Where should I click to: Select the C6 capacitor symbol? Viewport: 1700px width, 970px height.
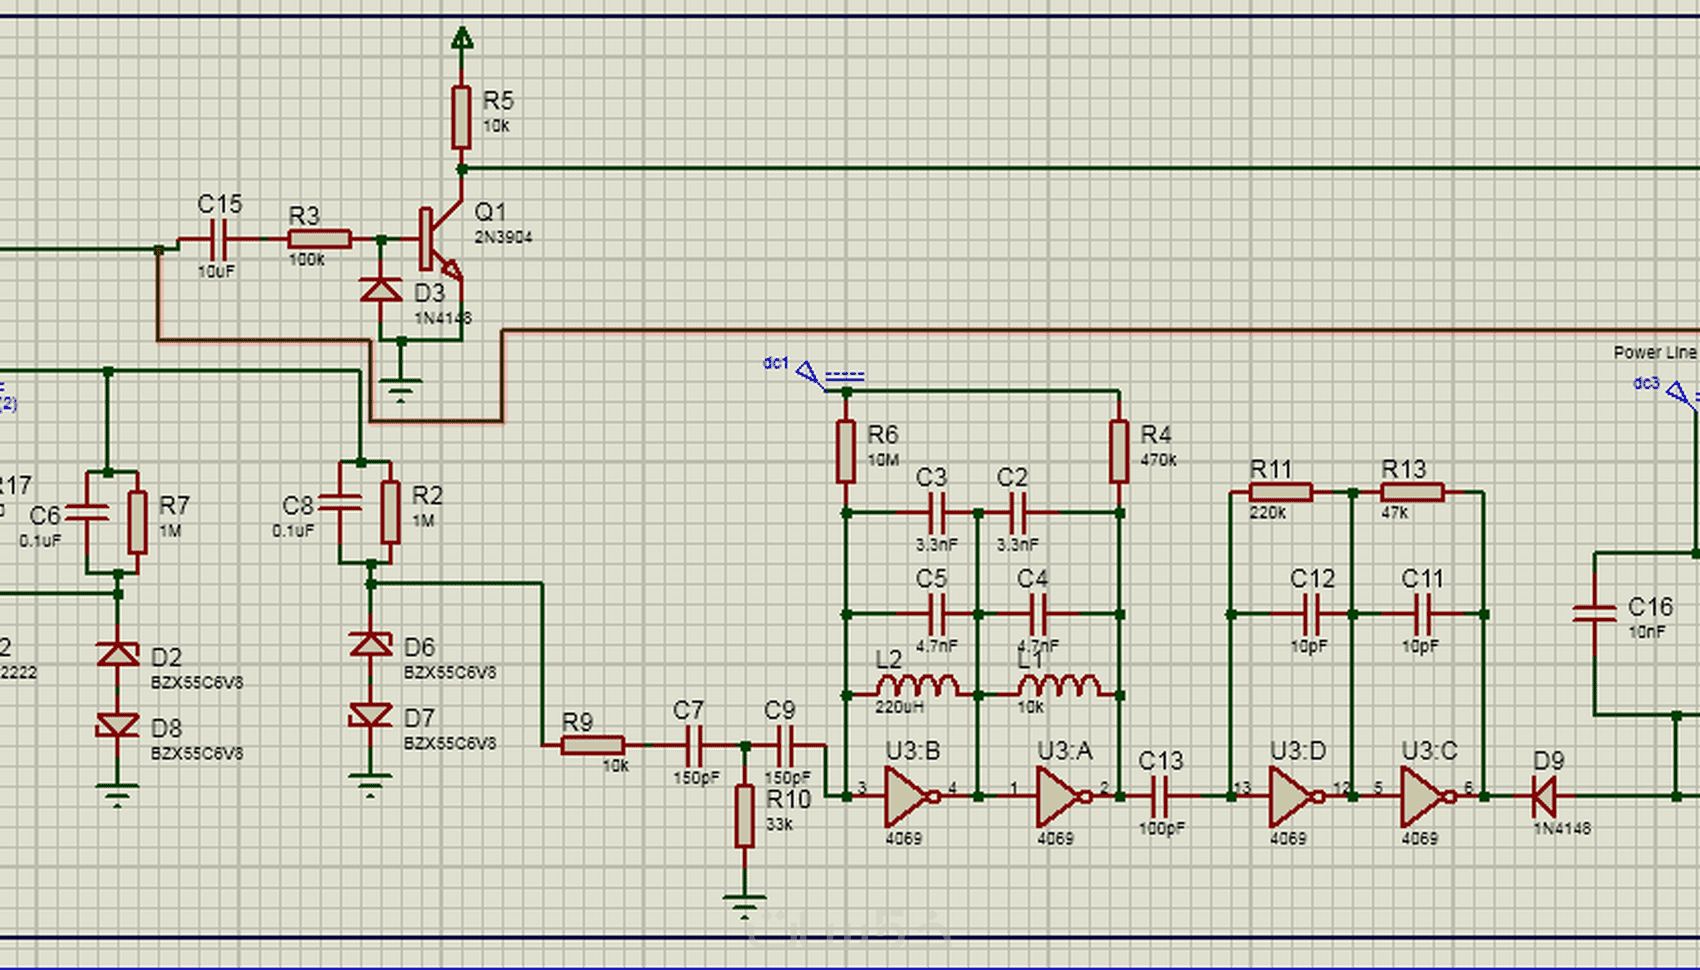pos(86,513)
